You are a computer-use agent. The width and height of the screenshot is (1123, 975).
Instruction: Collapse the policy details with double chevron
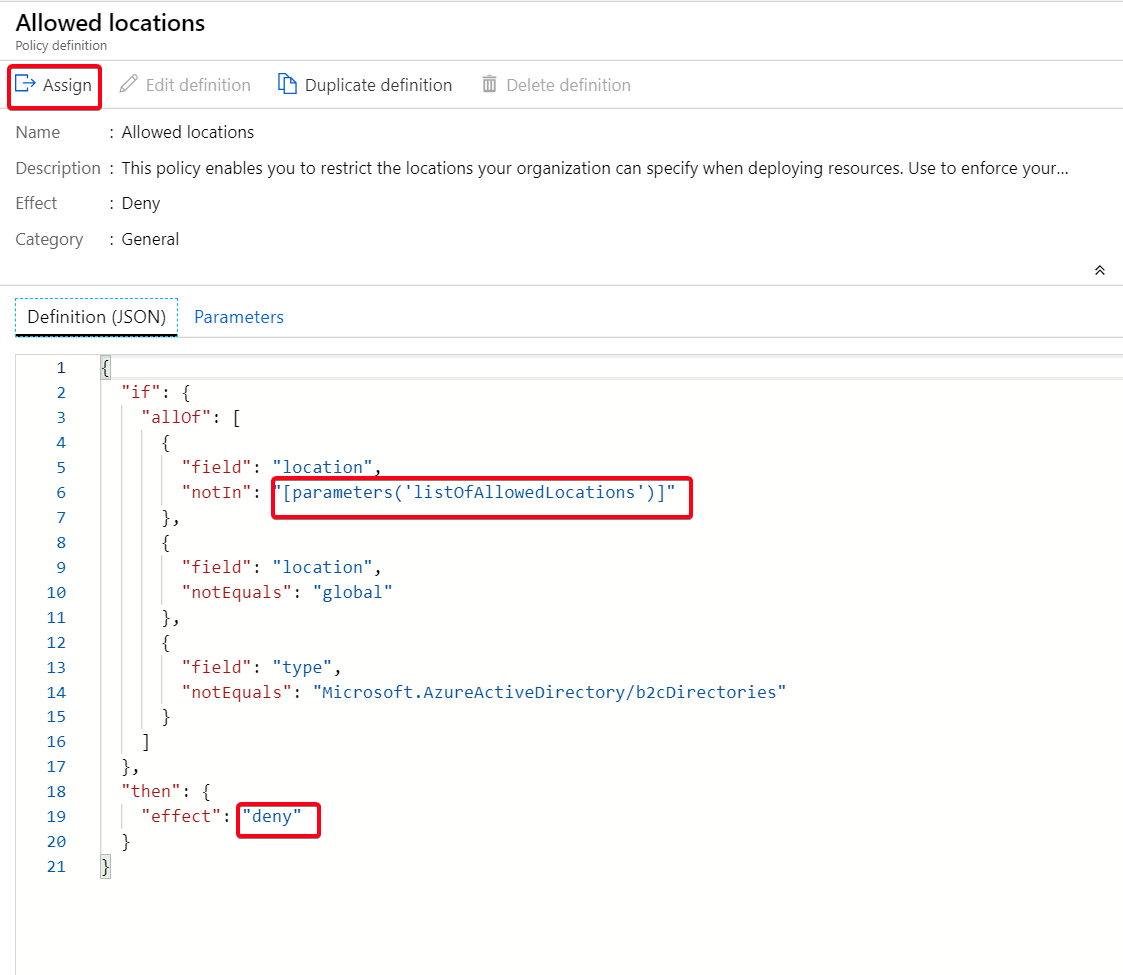point(1100,271)
